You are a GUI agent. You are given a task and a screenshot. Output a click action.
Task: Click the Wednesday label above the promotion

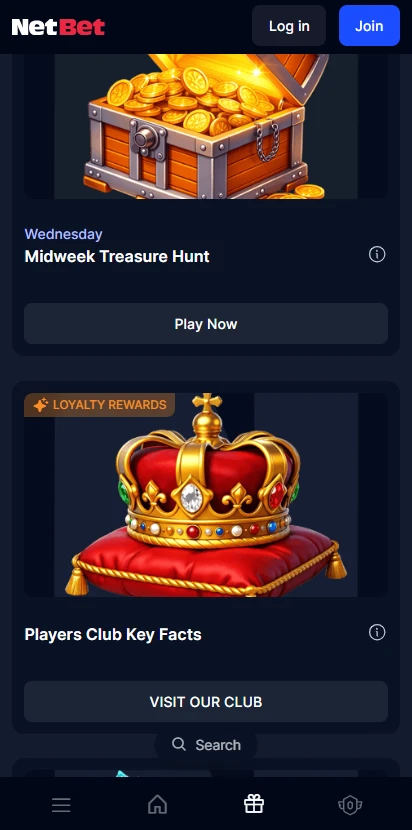[64, 234]
